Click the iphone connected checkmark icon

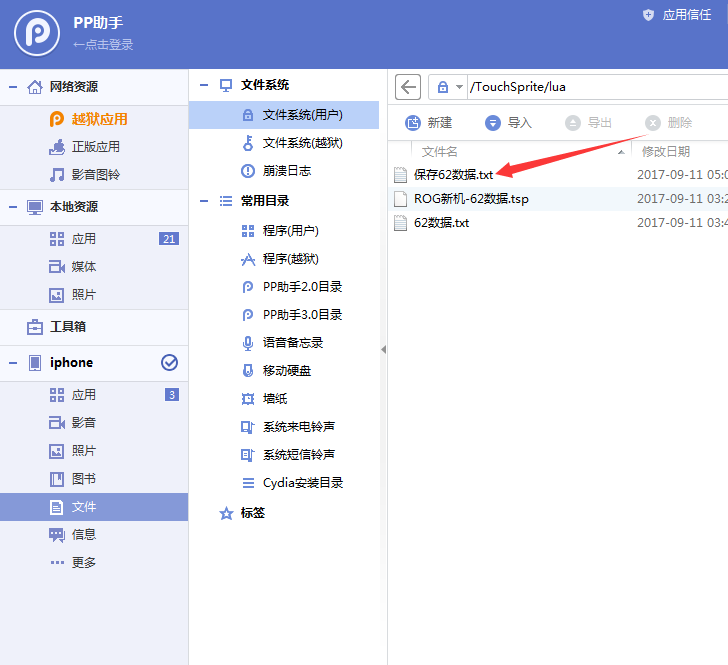click(169, 363)
